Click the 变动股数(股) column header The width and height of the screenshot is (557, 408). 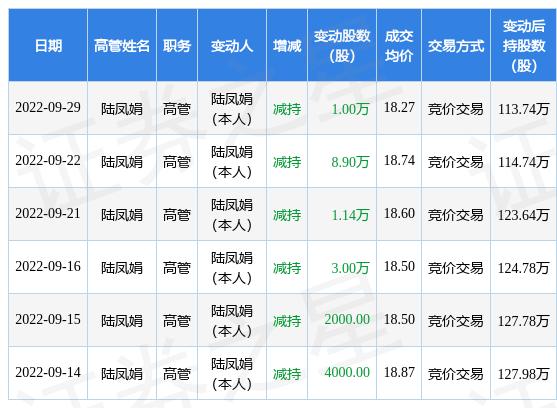pyautogui.click(x=342, y=46)
